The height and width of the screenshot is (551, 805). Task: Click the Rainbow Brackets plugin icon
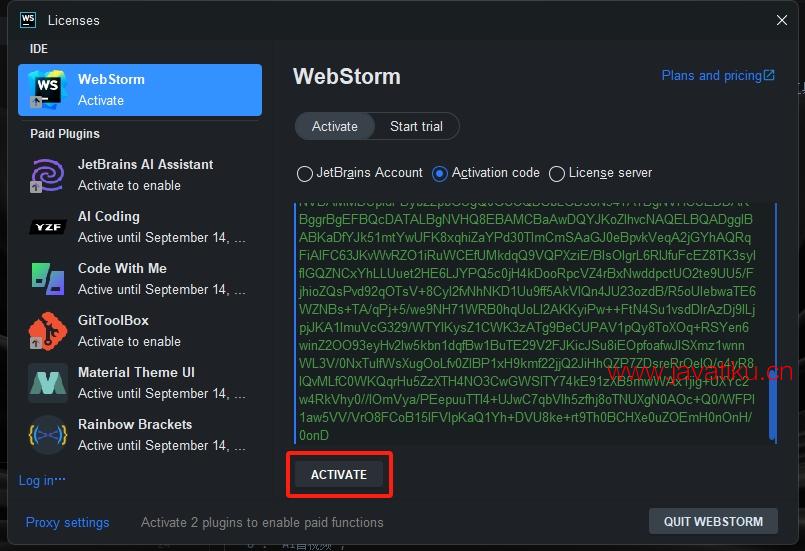click(47, 434)
